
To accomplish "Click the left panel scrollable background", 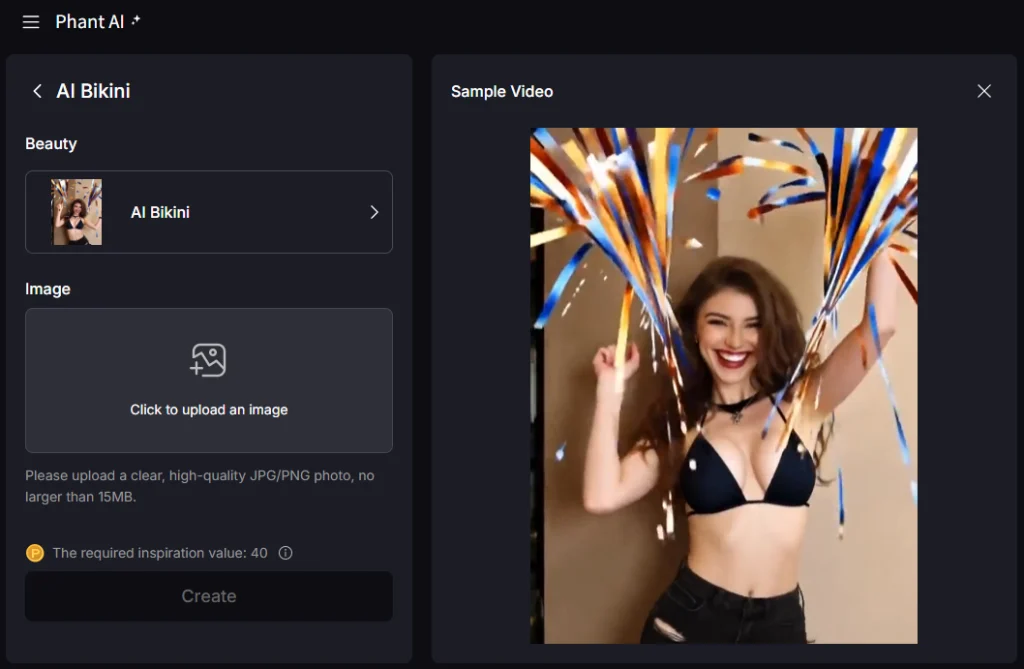I will click(x=208, y=640).
